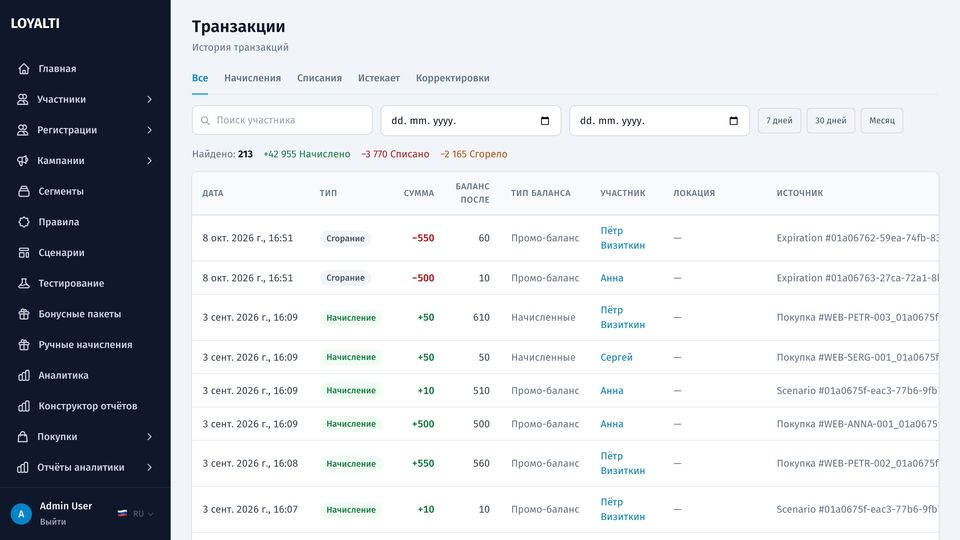Select the Все tab
960x540 pixels.
(200, 78)
